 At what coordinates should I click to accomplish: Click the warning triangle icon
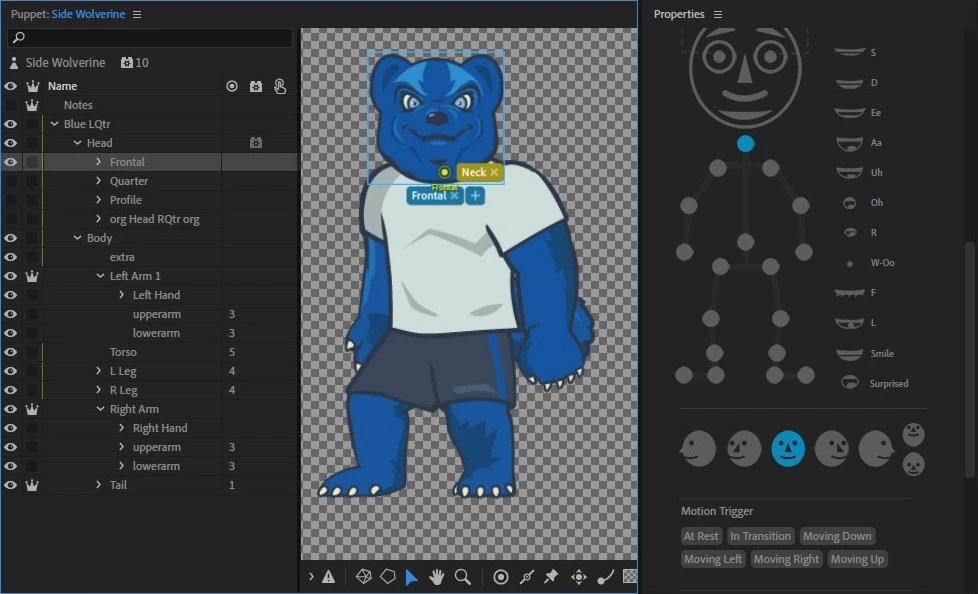tap(329, 577)
